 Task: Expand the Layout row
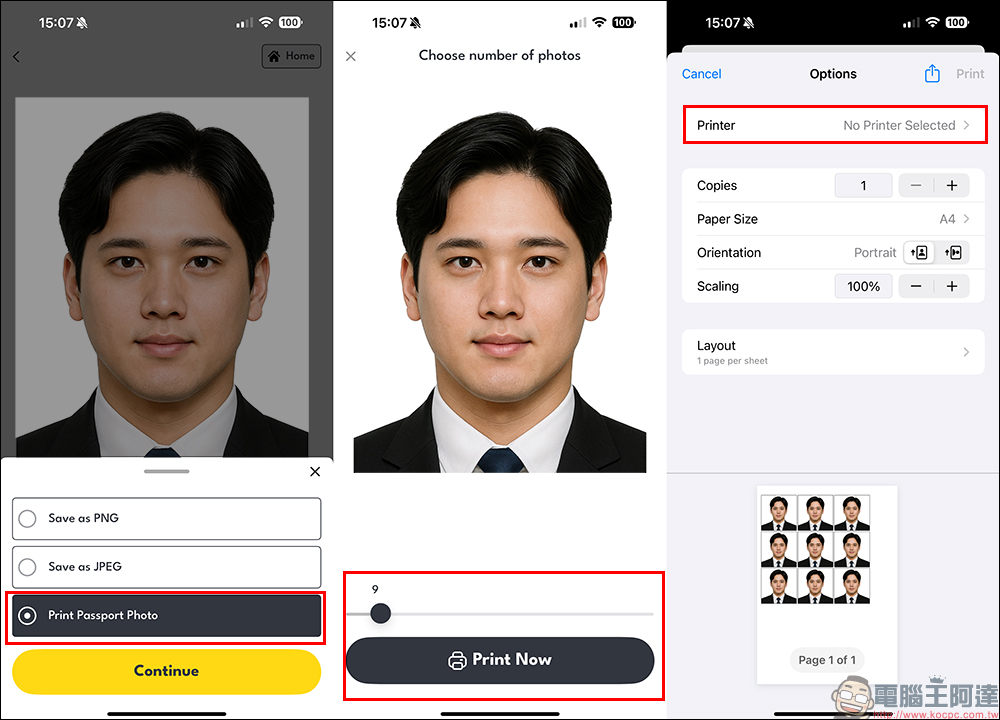coord(833,352)
